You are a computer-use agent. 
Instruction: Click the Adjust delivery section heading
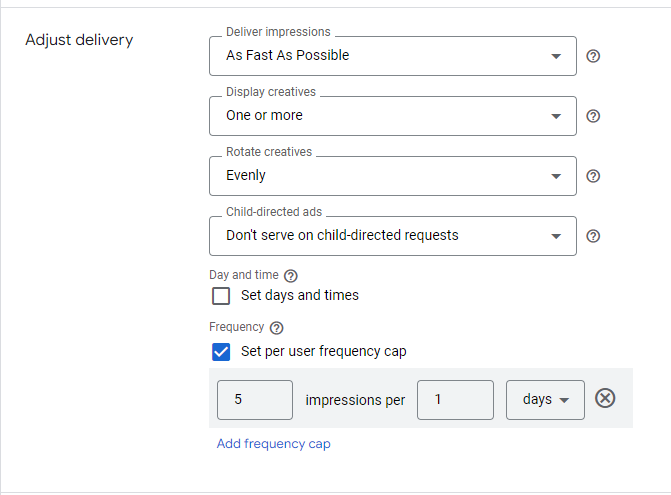point(79,40)
